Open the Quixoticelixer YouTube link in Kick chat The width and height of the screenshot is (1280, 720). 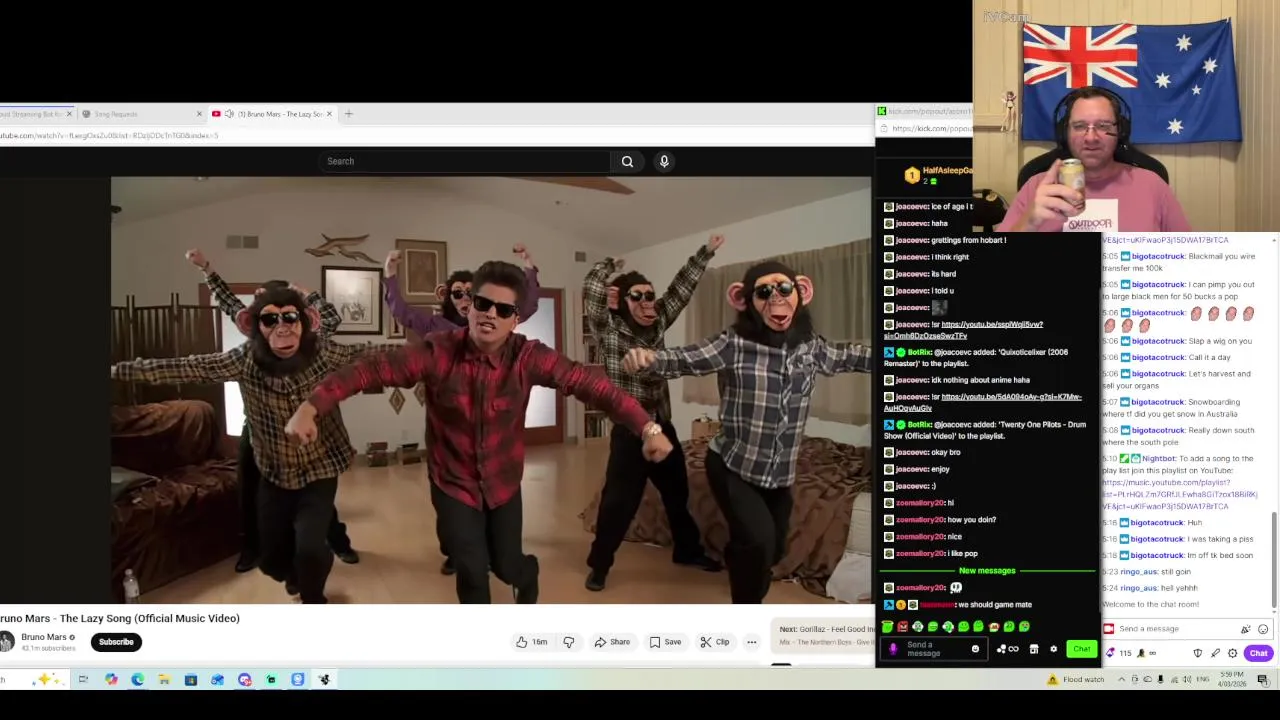pos(963,330)
